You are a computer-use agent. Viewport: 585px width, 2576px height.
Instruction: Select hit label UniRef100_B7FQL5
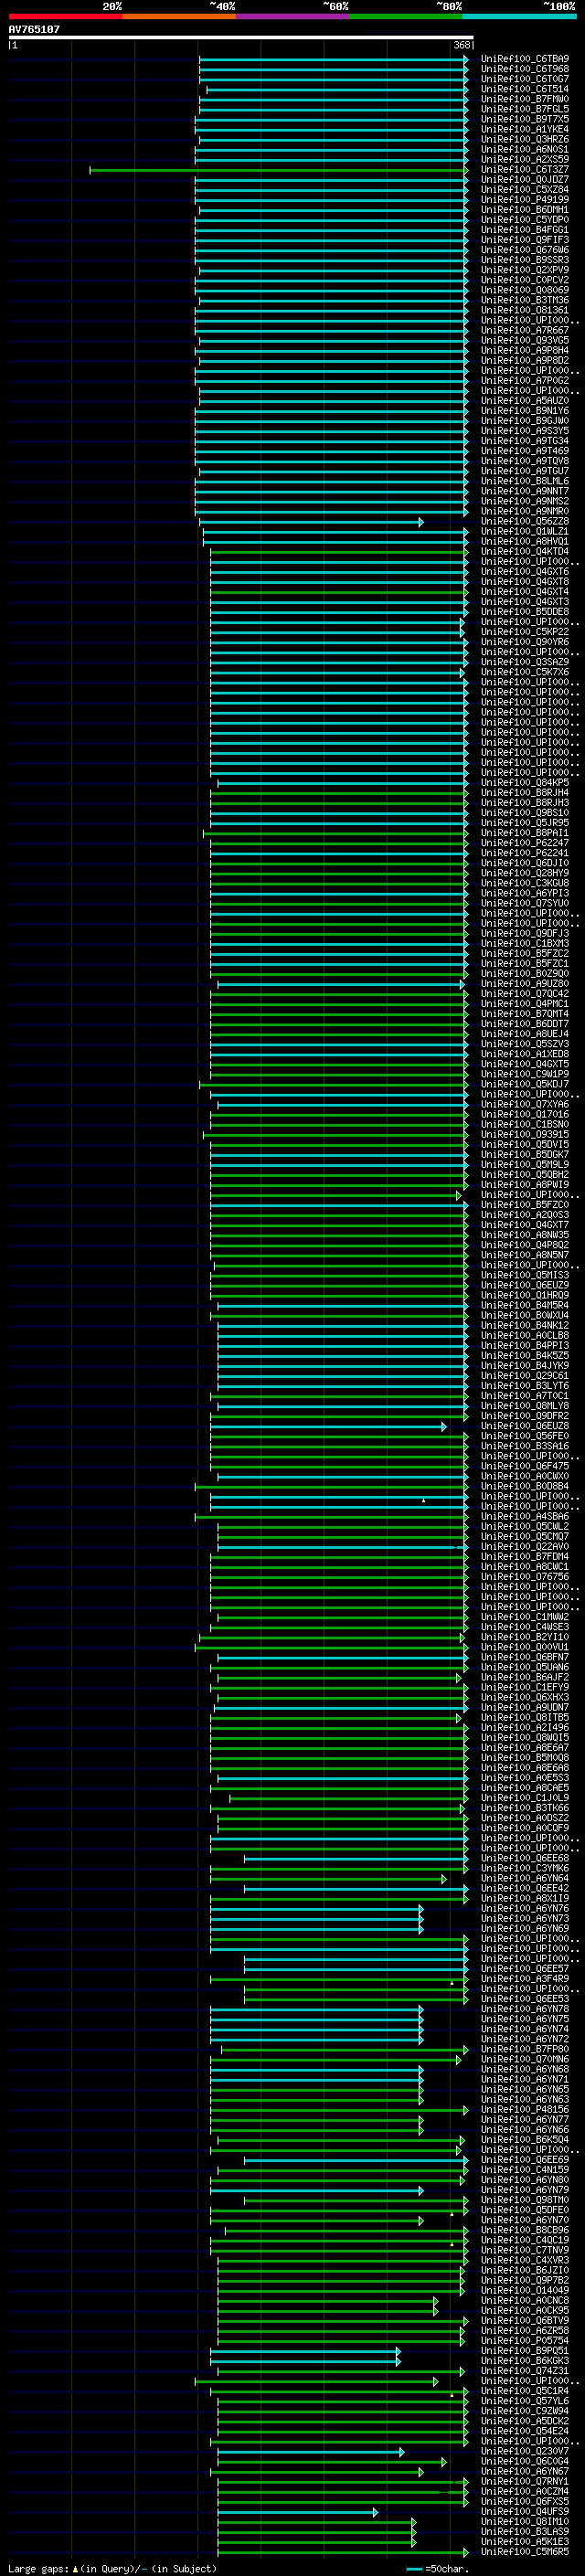[x=524, y=109]
